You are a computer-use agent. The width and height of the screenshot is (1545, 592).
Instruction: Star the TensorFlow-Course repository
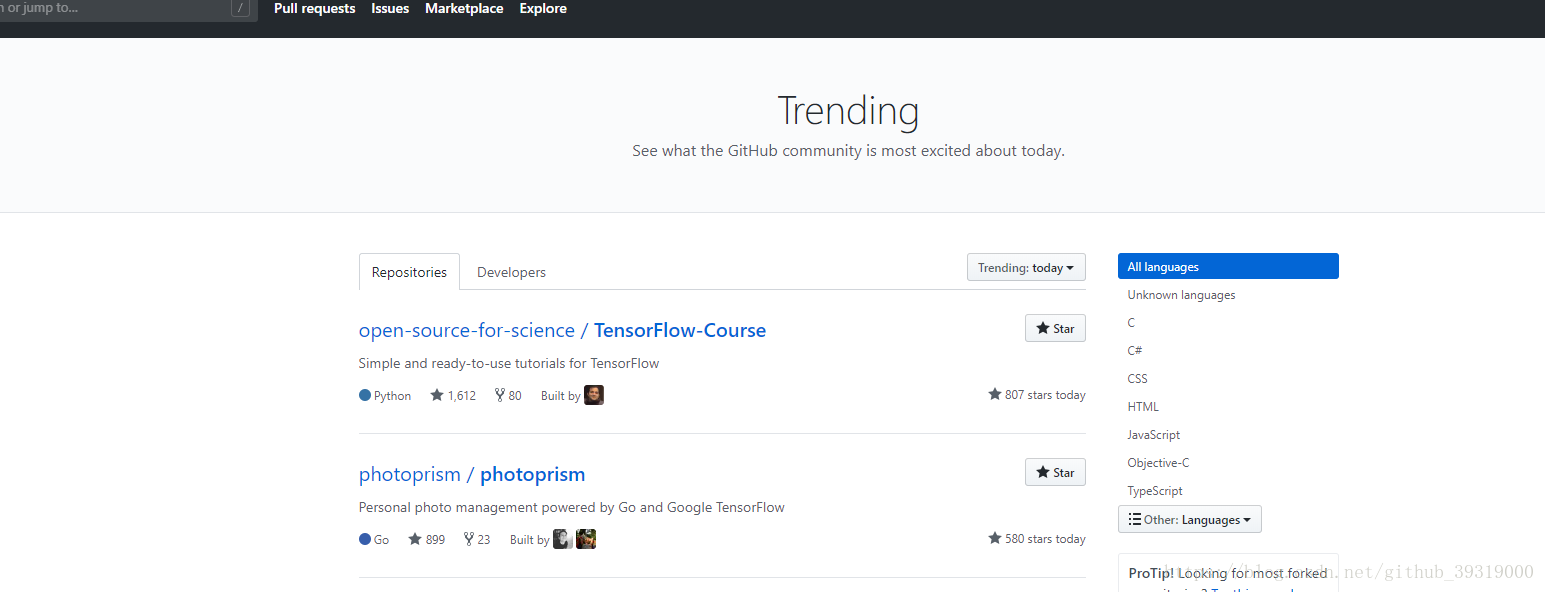(x=1055, y=328)
